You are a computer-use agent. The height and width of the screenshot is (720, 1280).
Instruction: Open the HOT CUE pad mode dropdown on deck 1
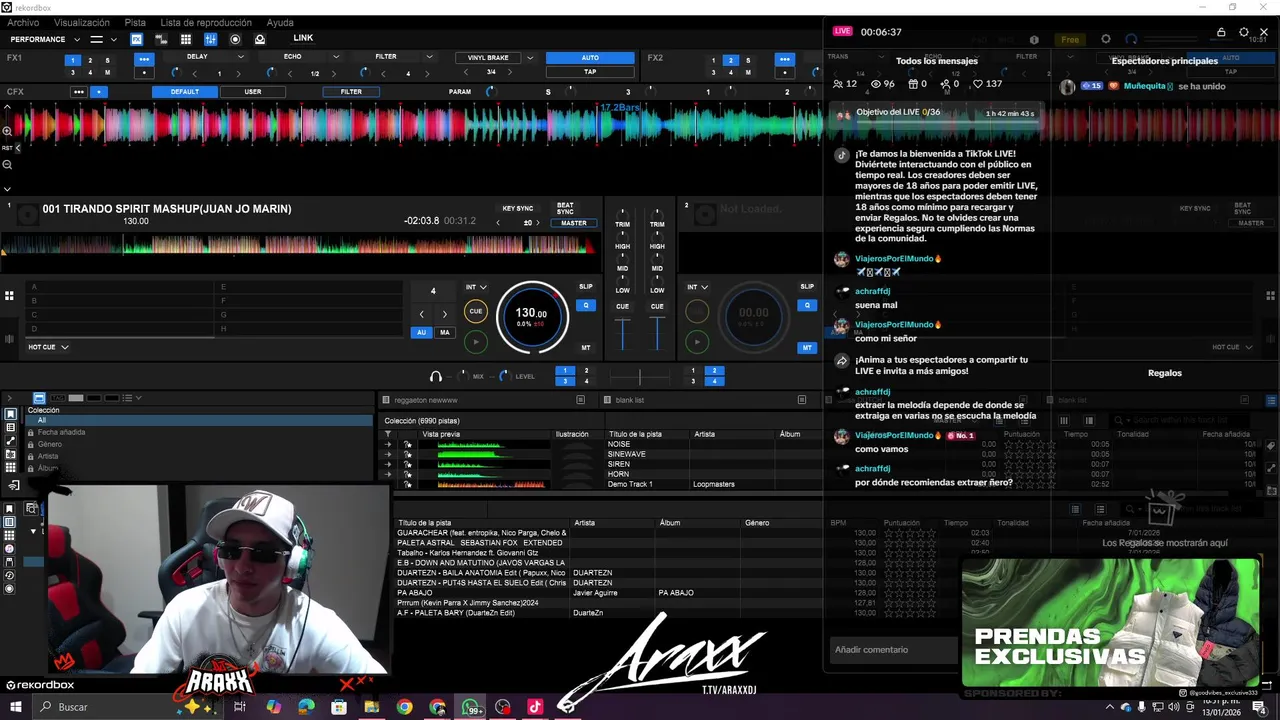[x=47, y=347]
